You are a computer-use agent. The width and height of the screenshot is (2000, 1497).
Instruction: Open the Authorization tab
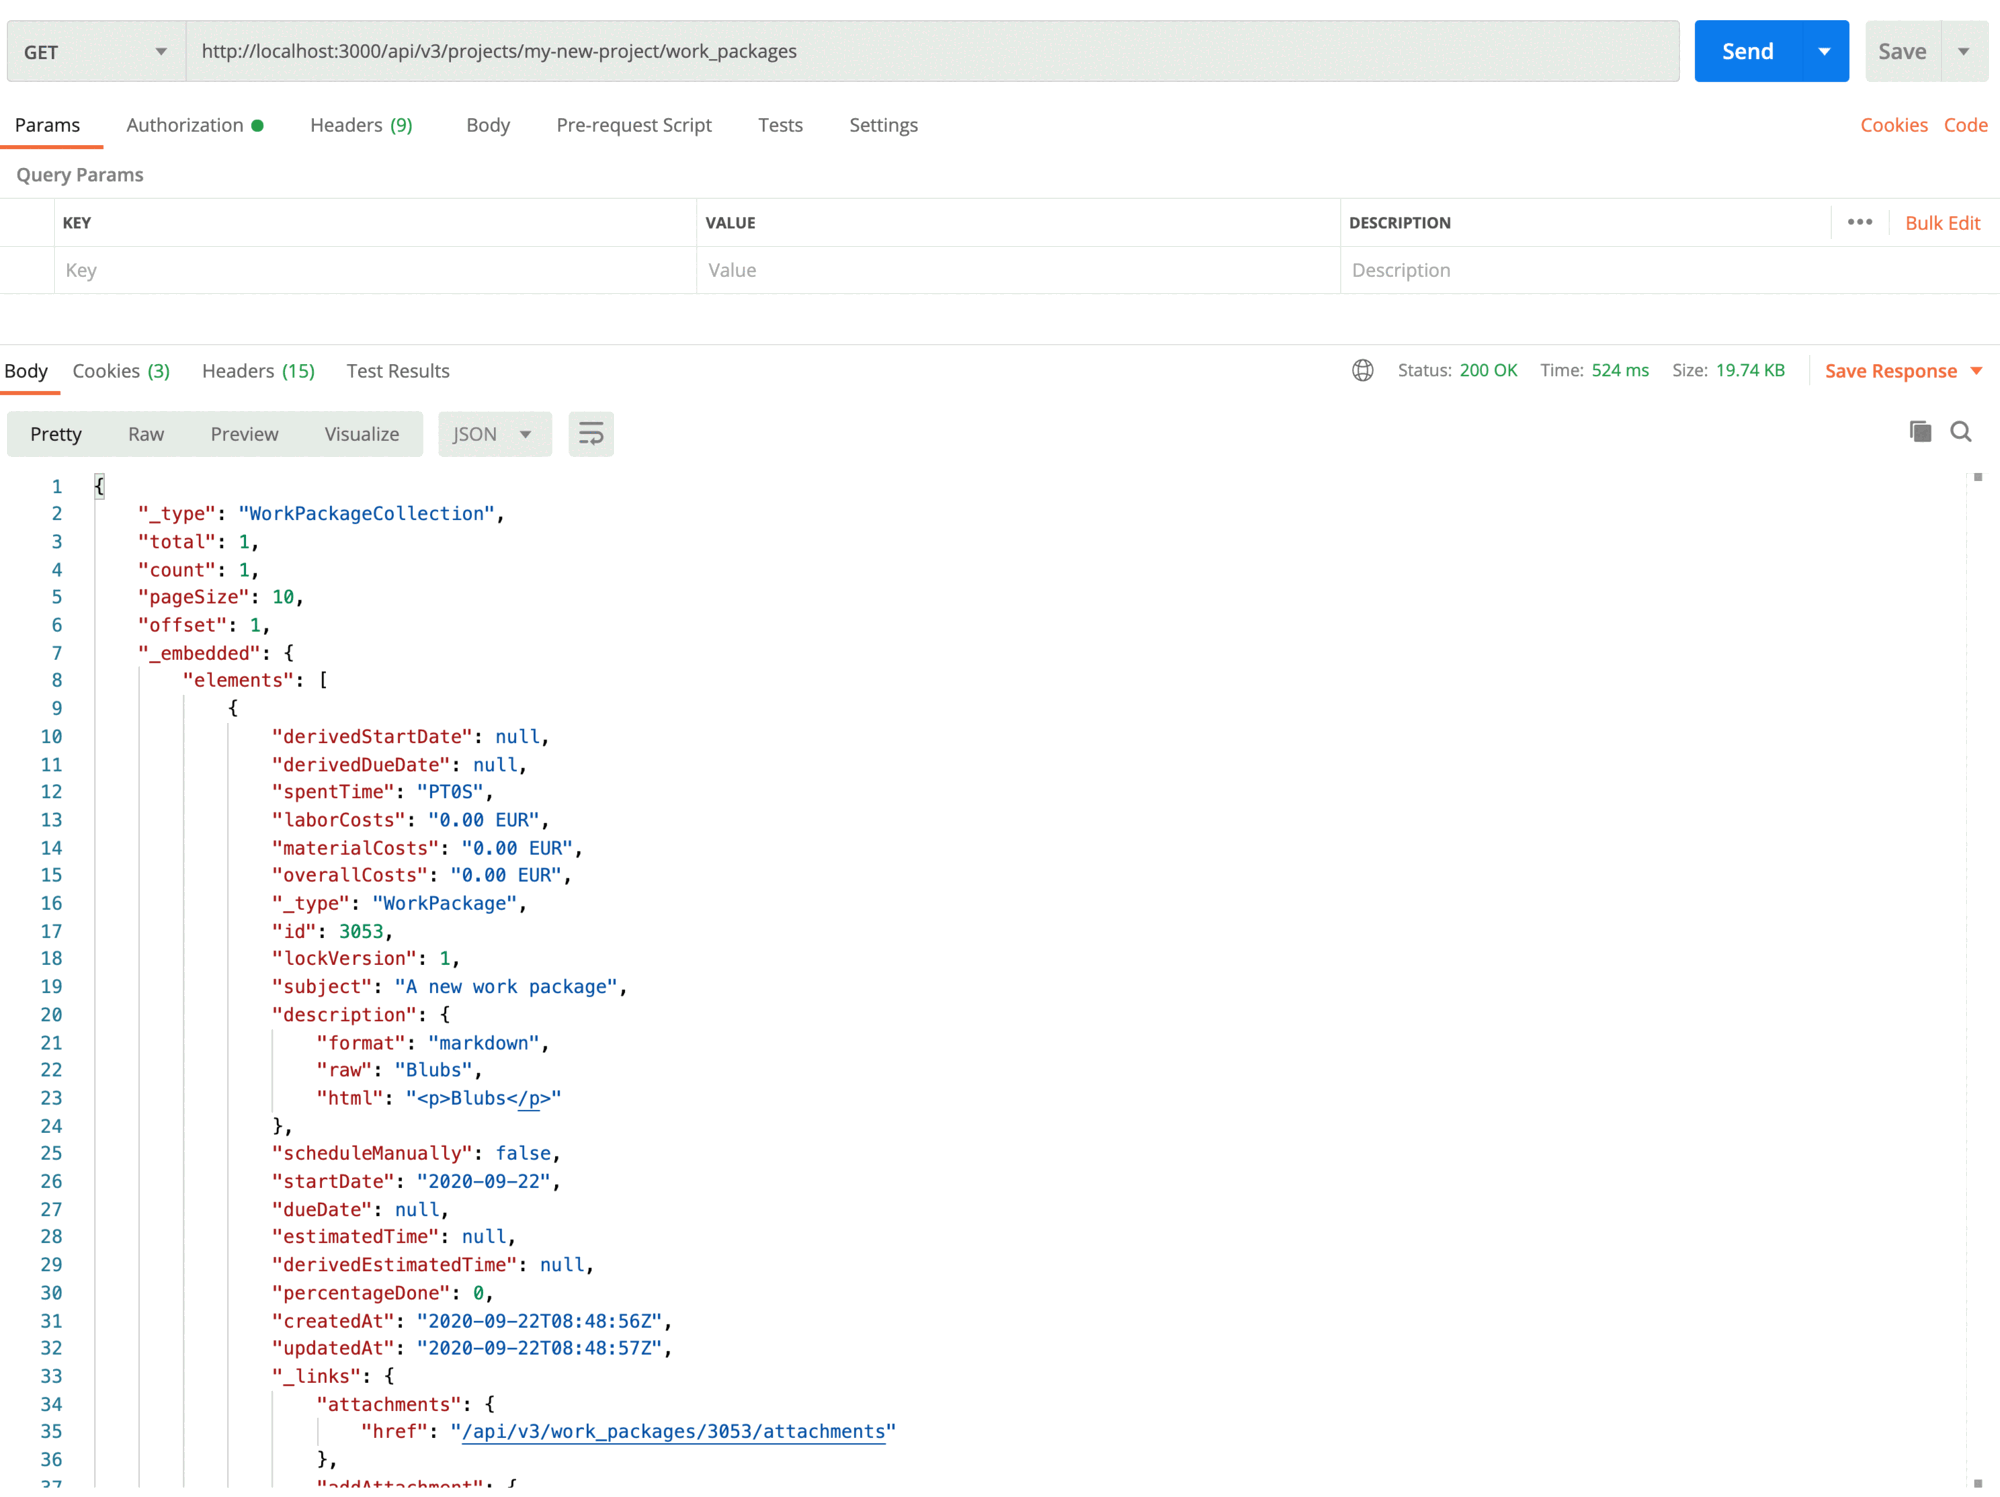184,125
